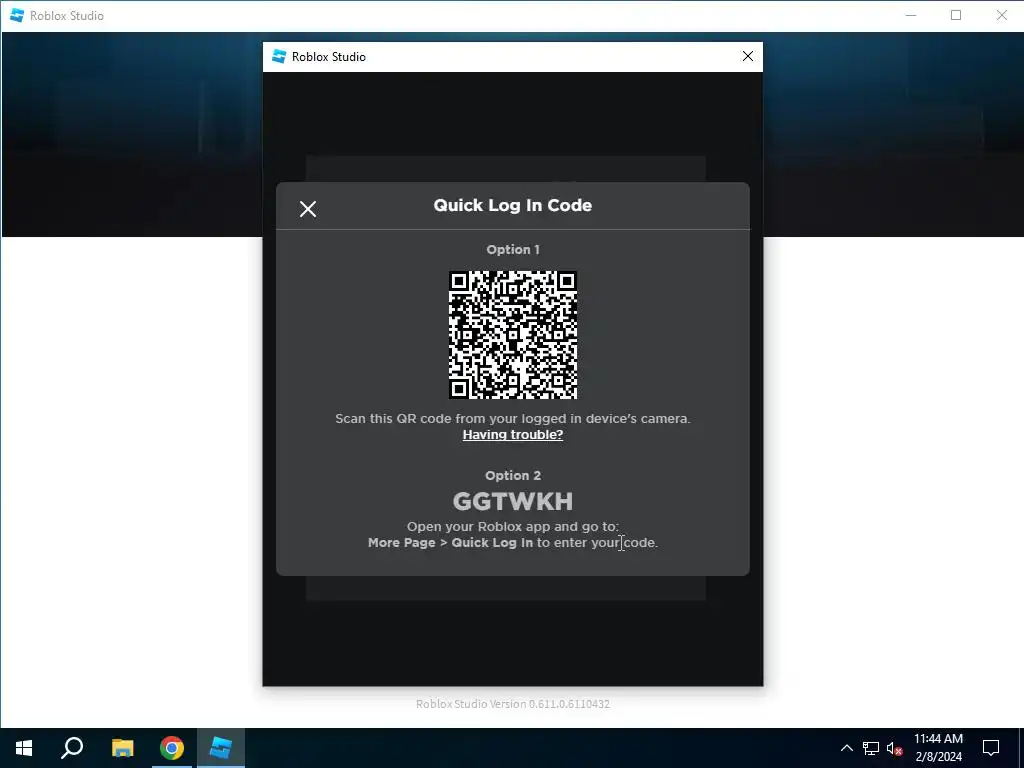Screen dimensions: 1024x768
Task: Open Windows taskbar search
Action: click(72, 748)
